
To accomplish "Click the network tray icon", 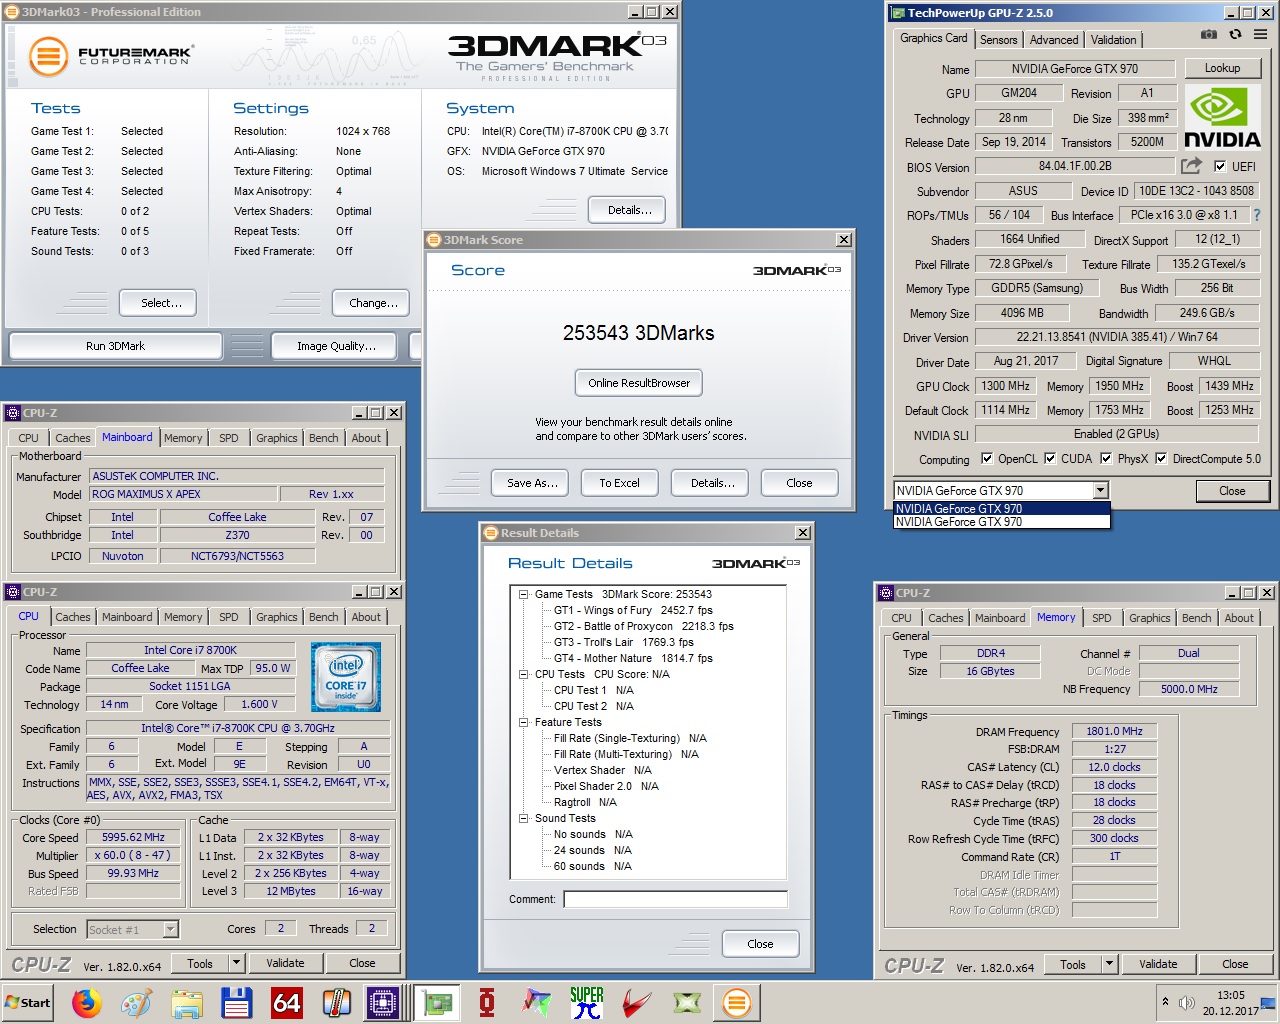I will tap(1269, 1003).
